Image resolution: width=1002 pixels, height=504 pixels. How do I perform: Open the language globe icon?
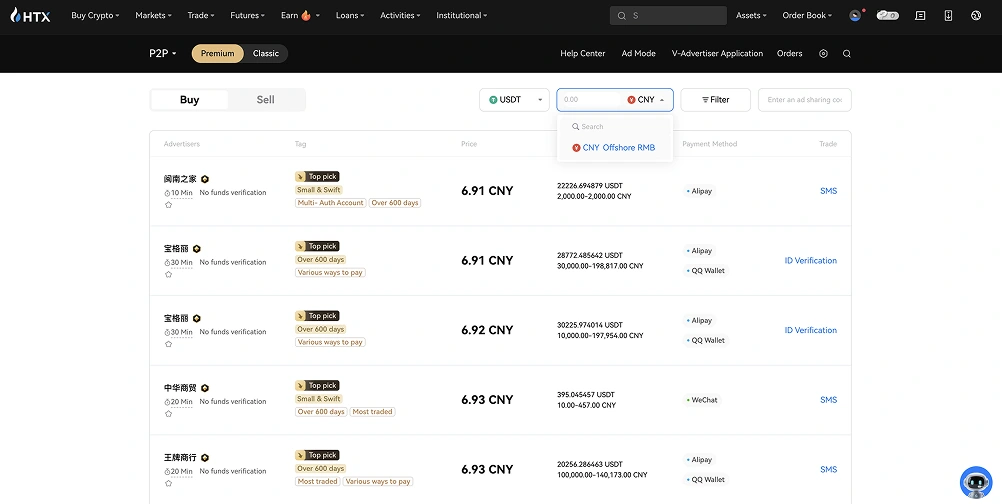coord(976,15)
